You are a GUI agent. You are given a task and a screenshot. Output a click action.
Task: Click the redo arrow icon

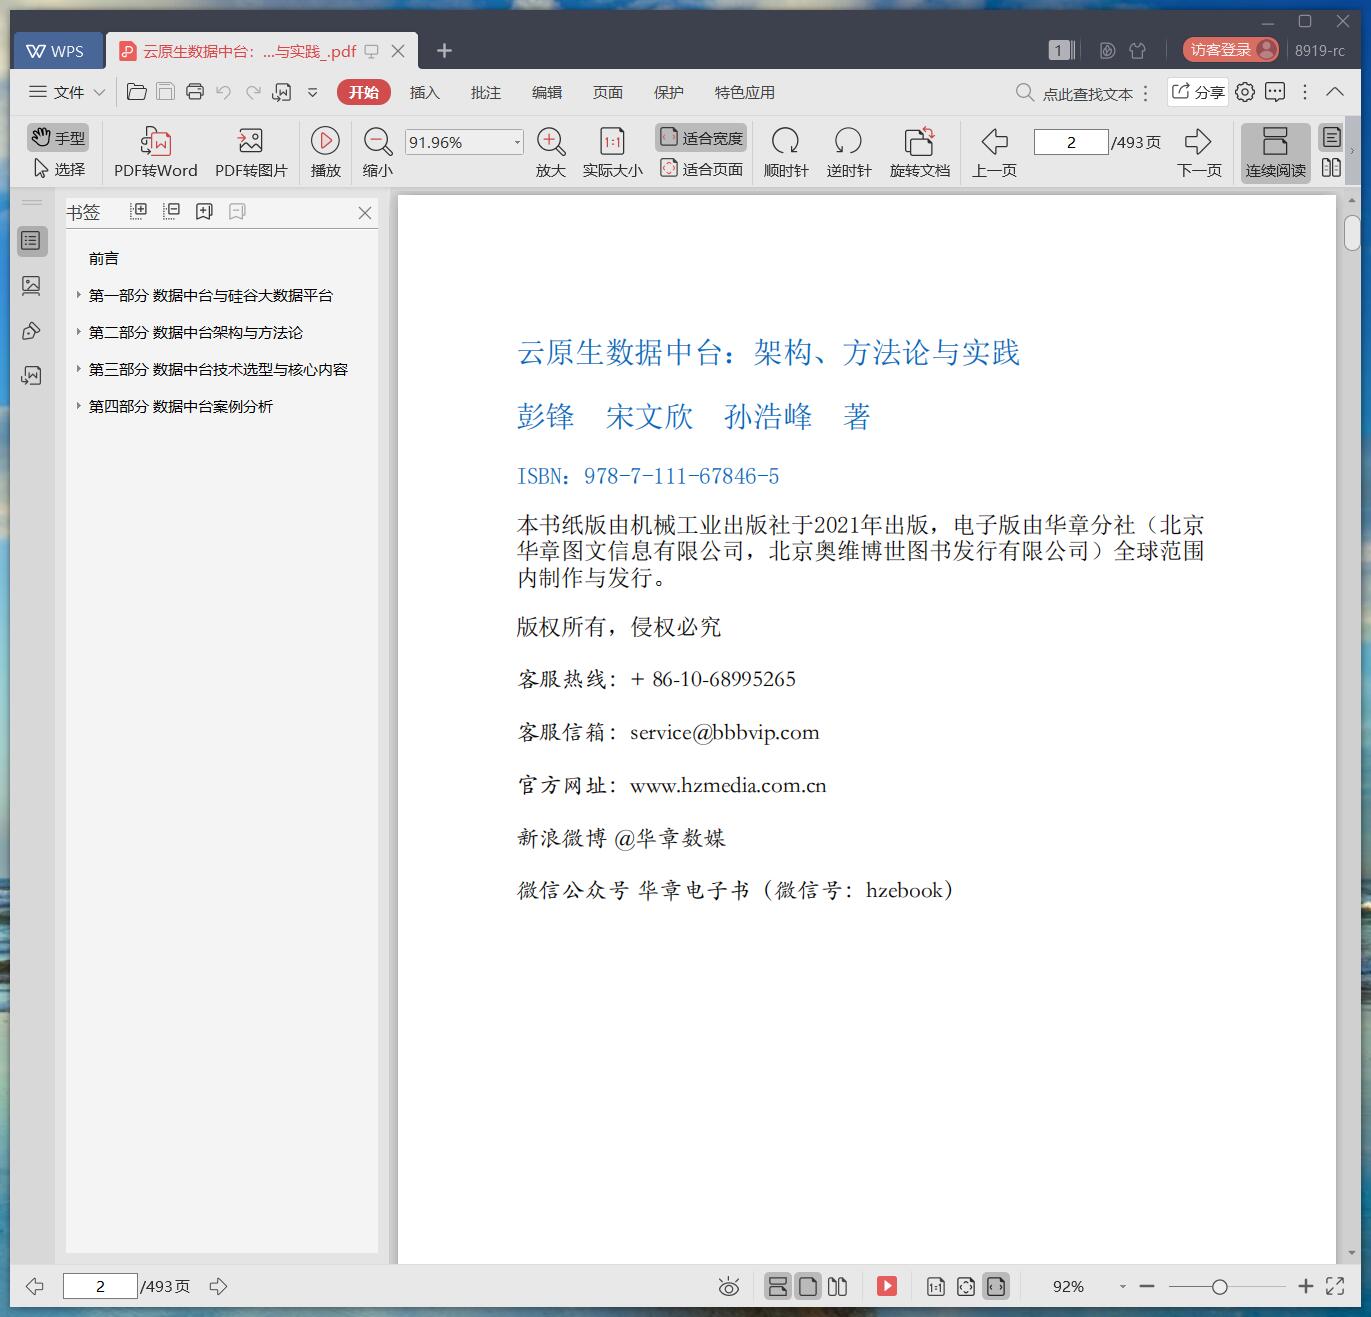253,92
